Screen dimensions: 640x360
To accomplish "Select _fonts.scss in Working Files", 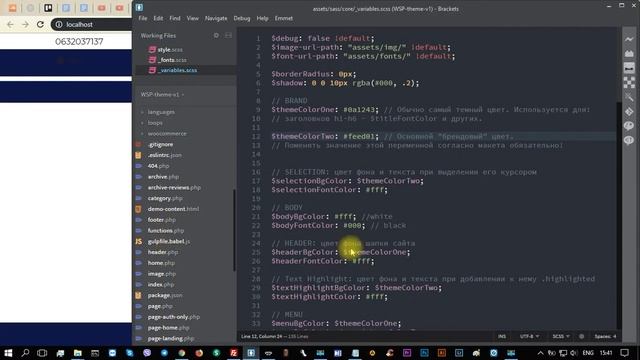I will [x=172, y=60].
